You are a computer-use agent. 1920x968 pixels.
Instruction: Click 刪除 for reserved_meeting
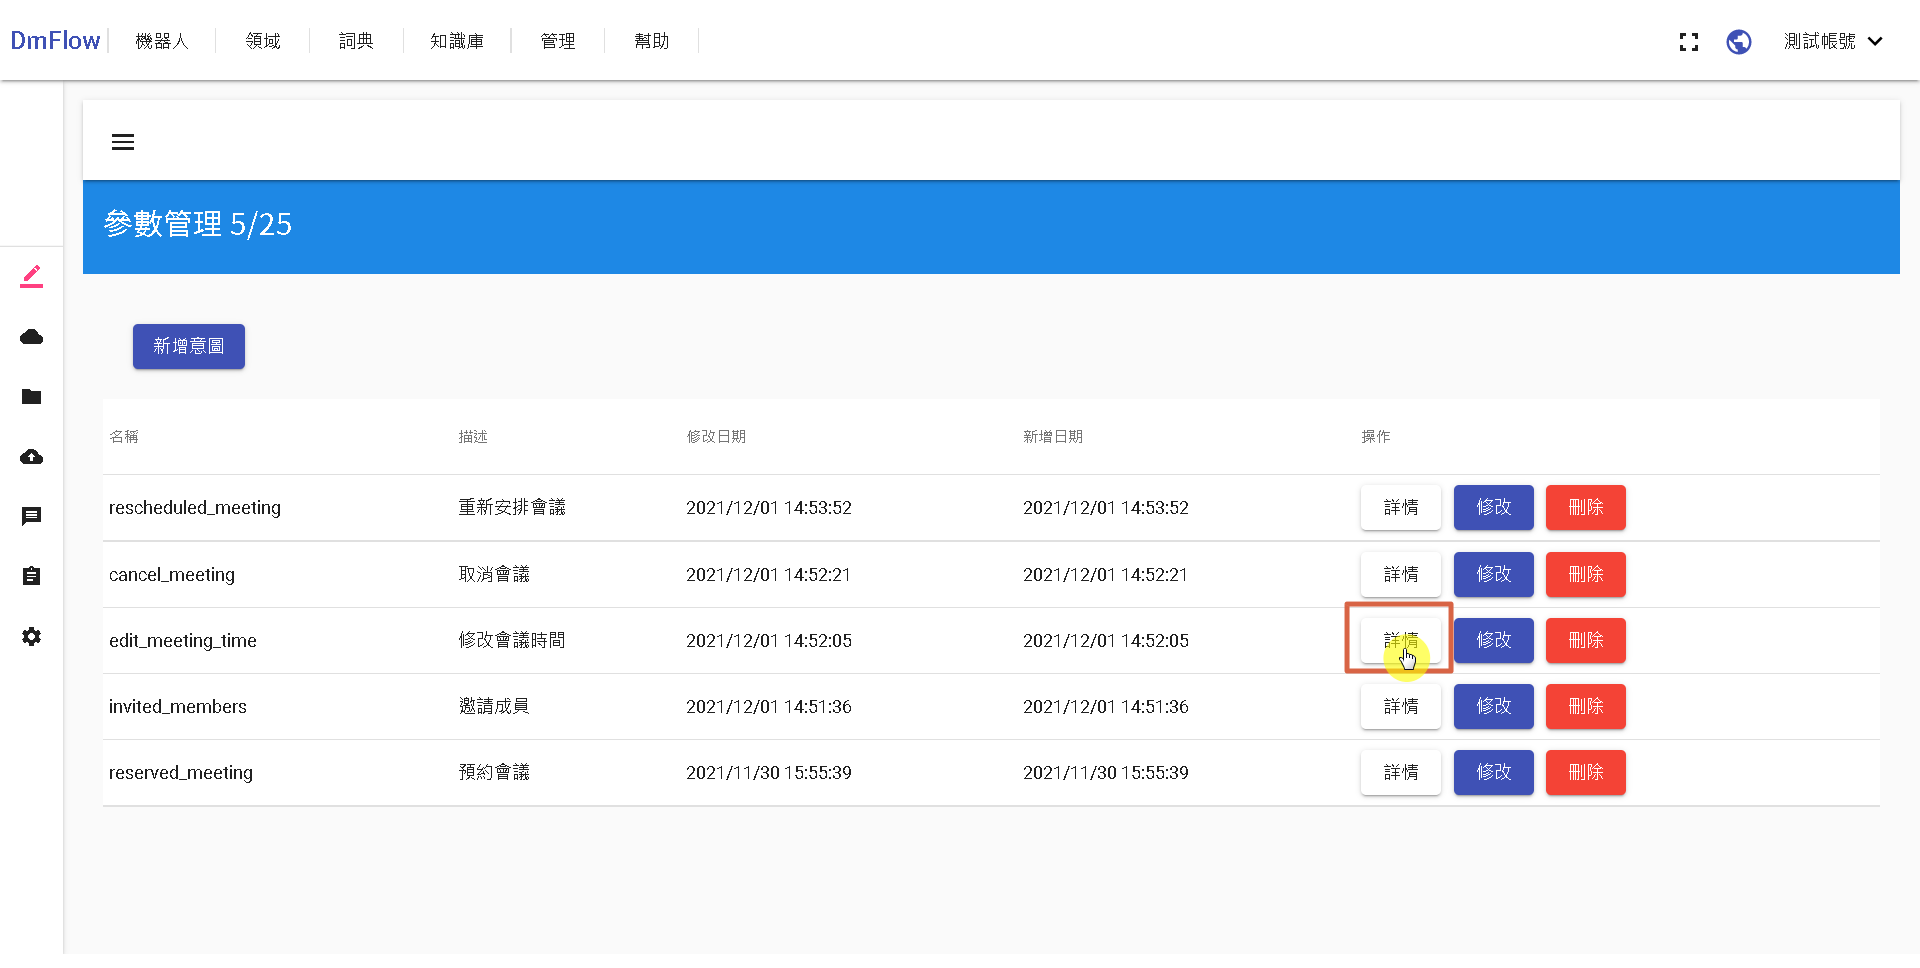pyautogui.click(x=1586, y=773)
